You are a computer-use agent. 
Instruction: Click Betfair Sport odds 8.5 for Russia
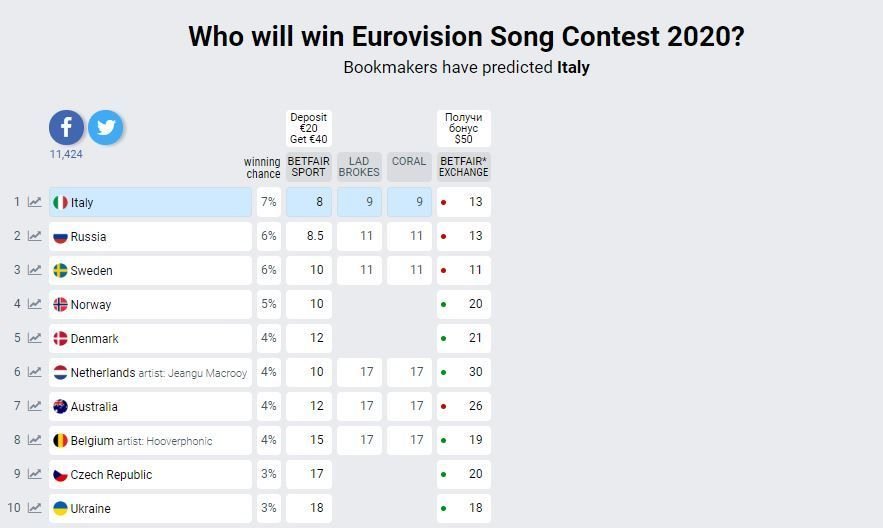click(x=309, y=236)
